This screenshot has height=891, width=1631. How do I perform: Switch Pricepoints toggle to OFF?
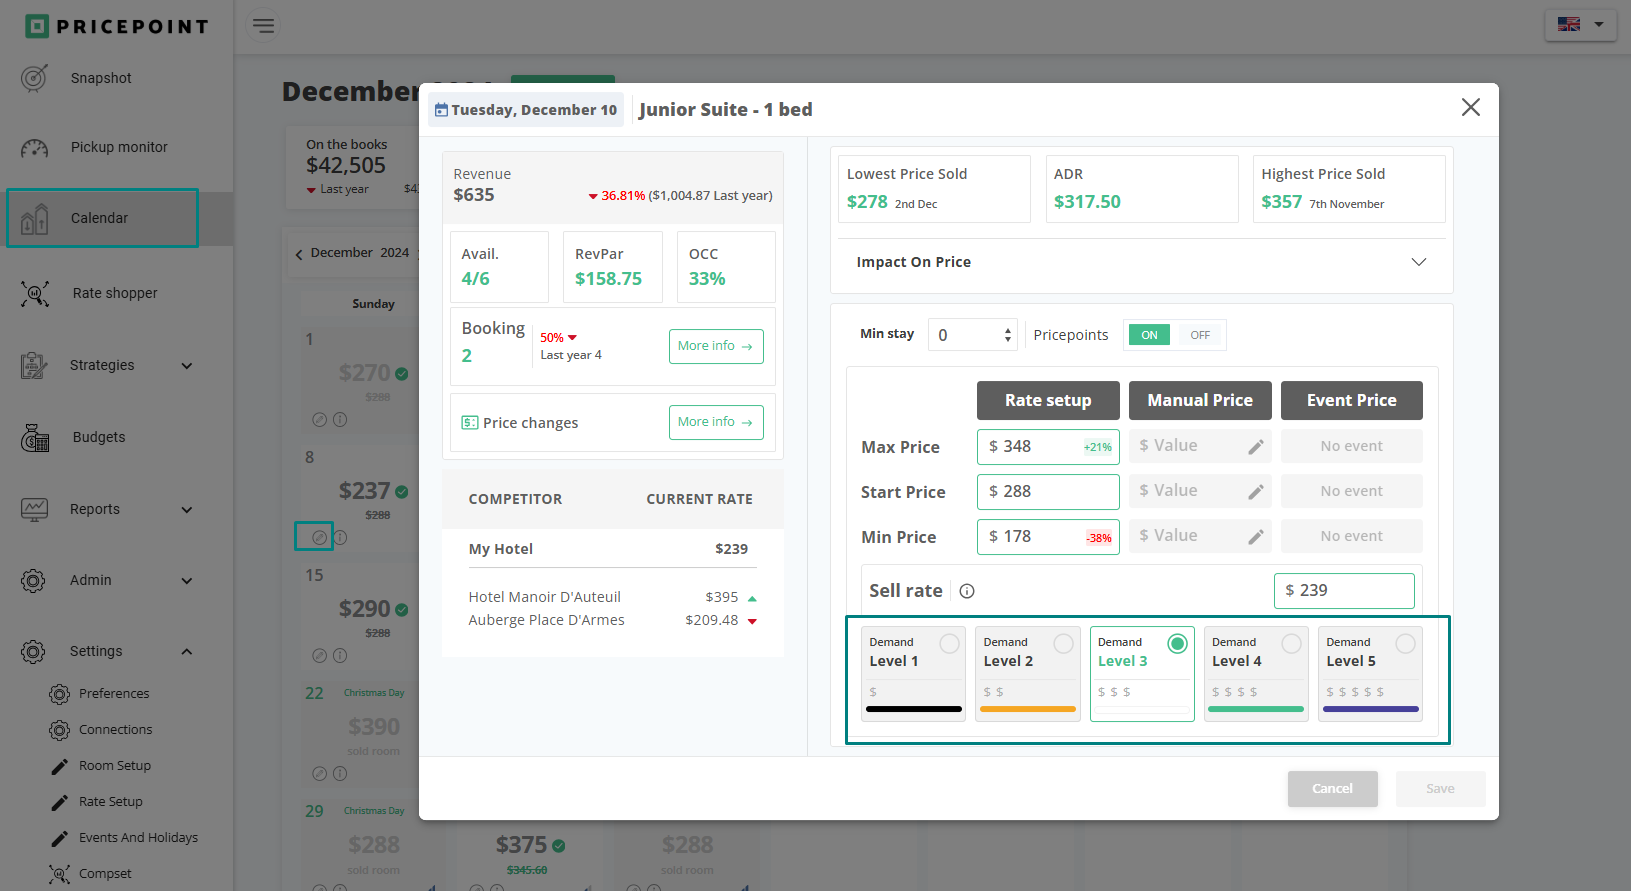1200,335
